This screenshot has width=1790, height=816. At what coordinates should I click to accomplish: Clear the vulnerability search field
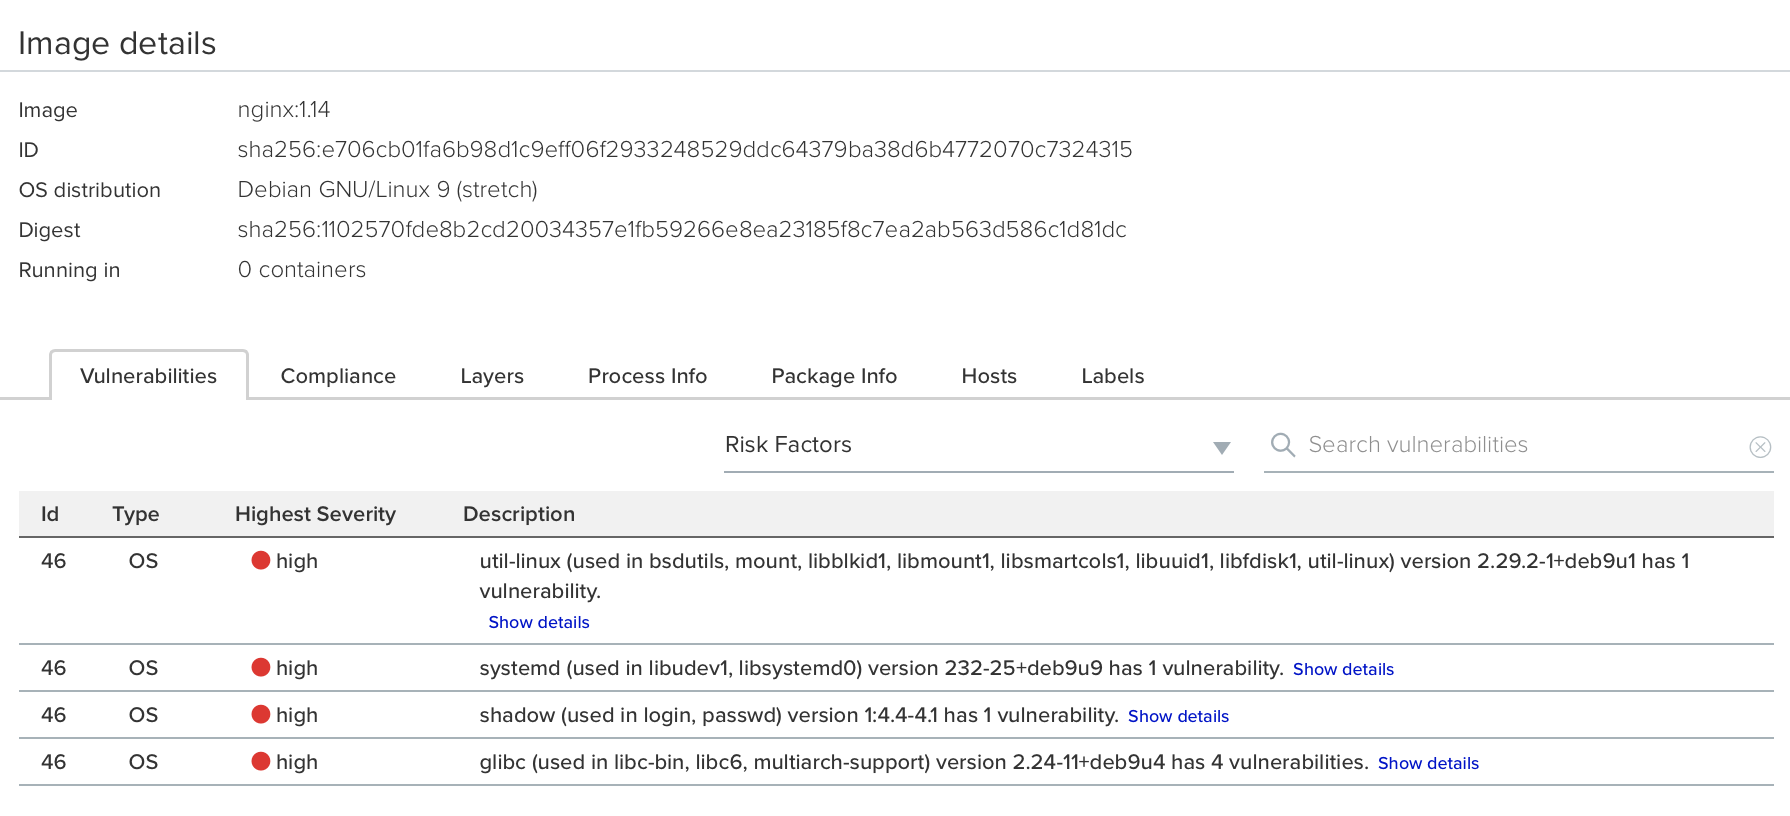pyautogui.click(x=1760, y=447)
